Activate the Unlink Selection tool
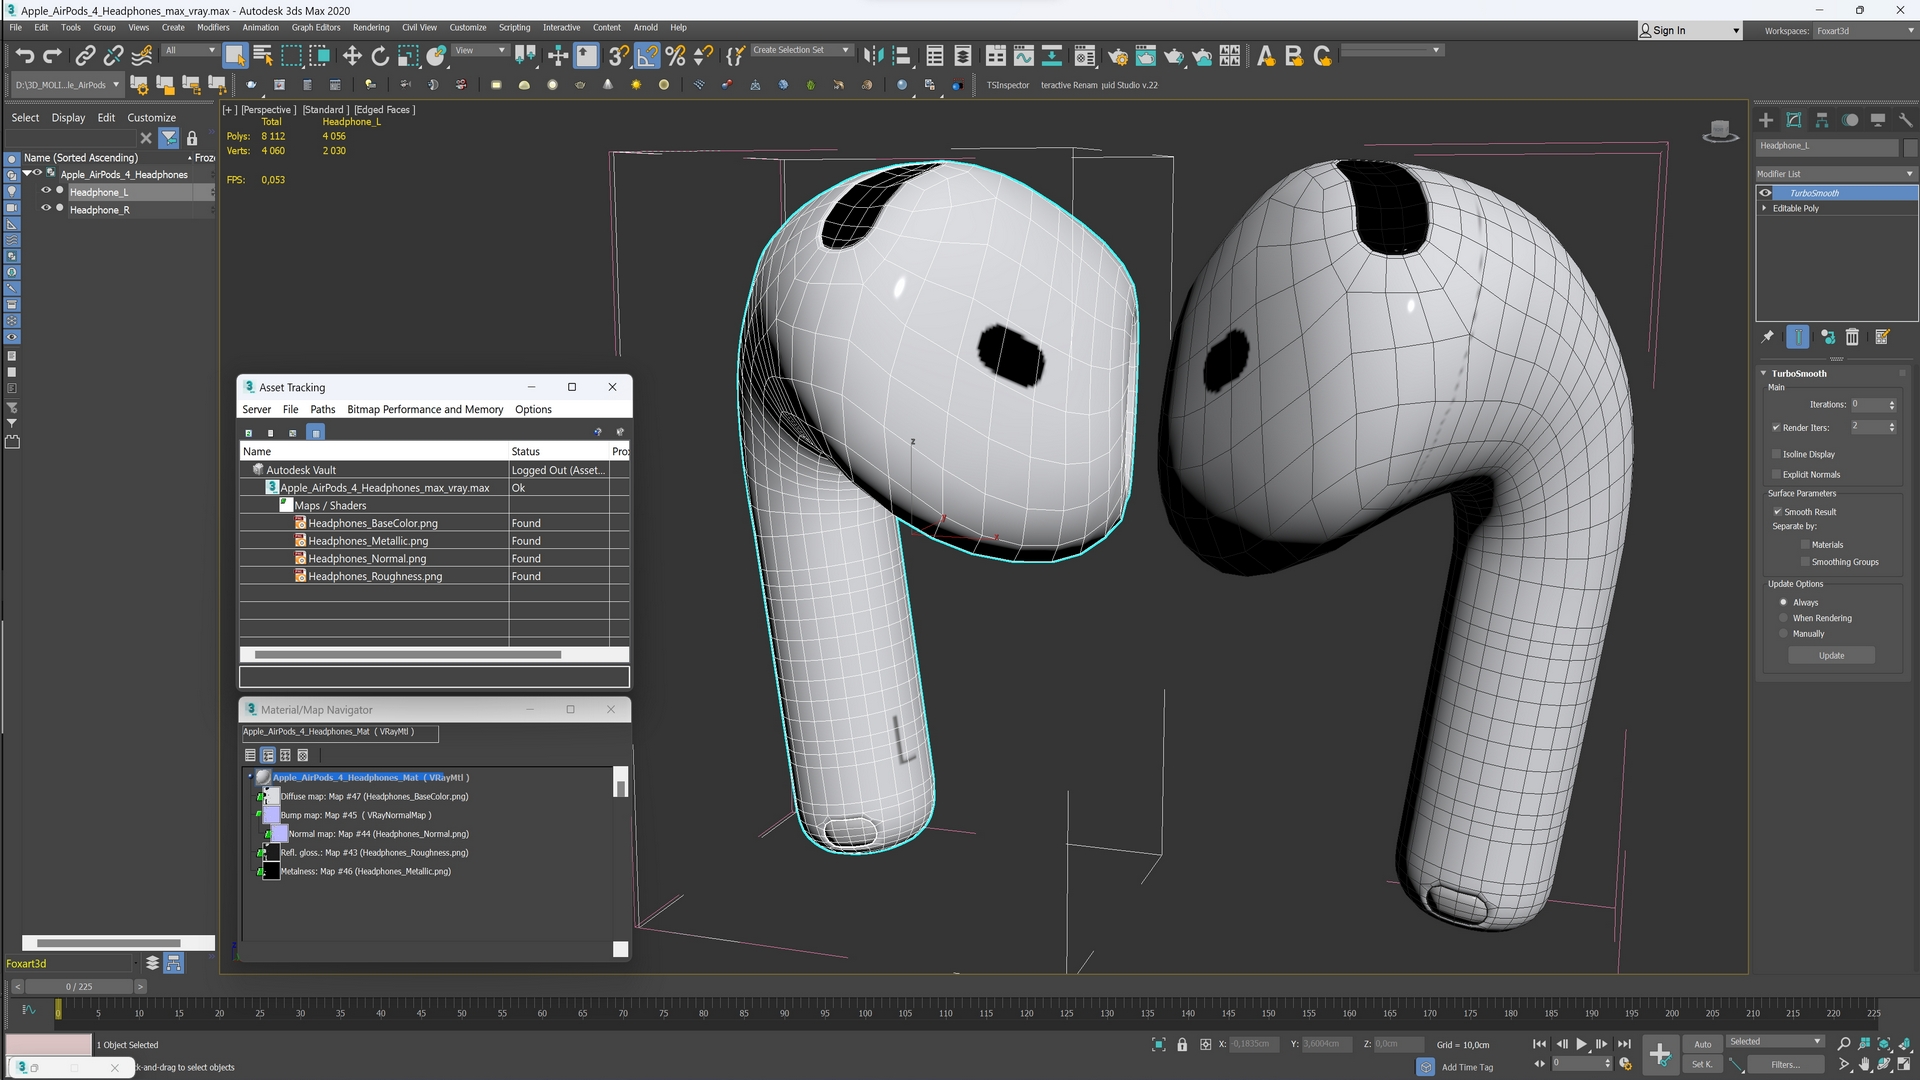 tap(114, 56)
